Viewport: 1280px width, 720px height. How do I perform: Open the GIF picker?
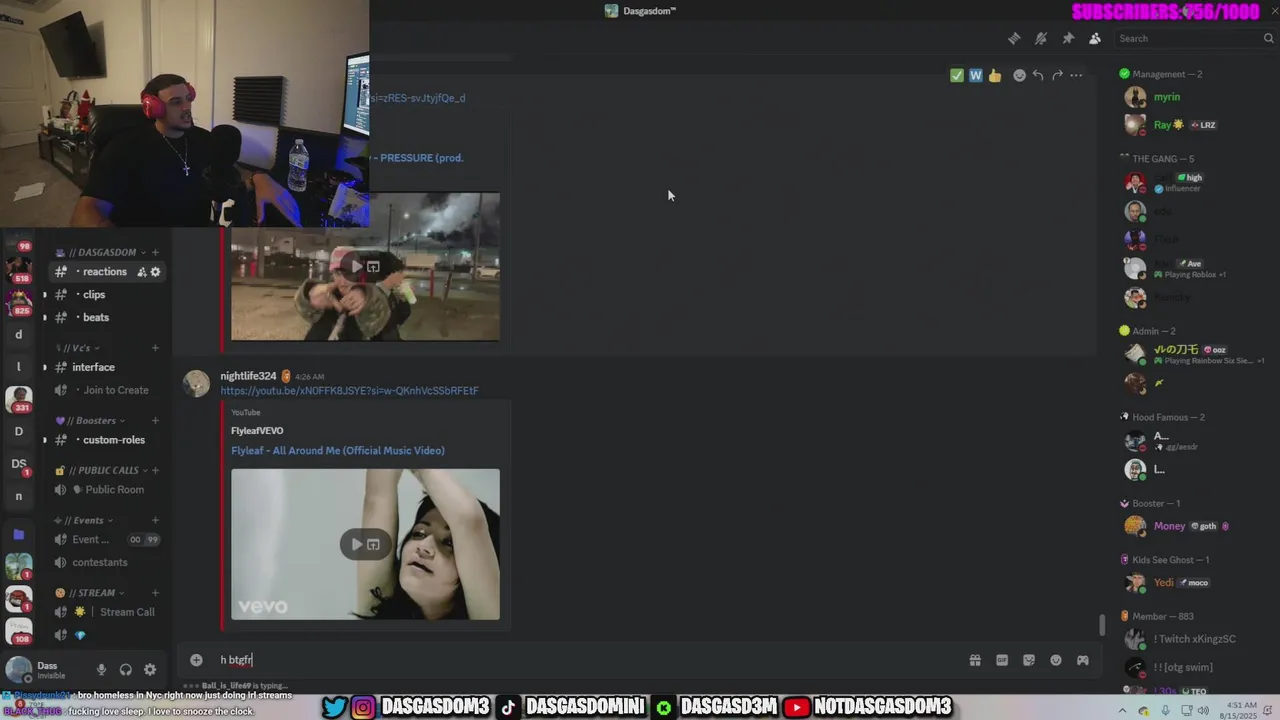[x=1002, y=660]
